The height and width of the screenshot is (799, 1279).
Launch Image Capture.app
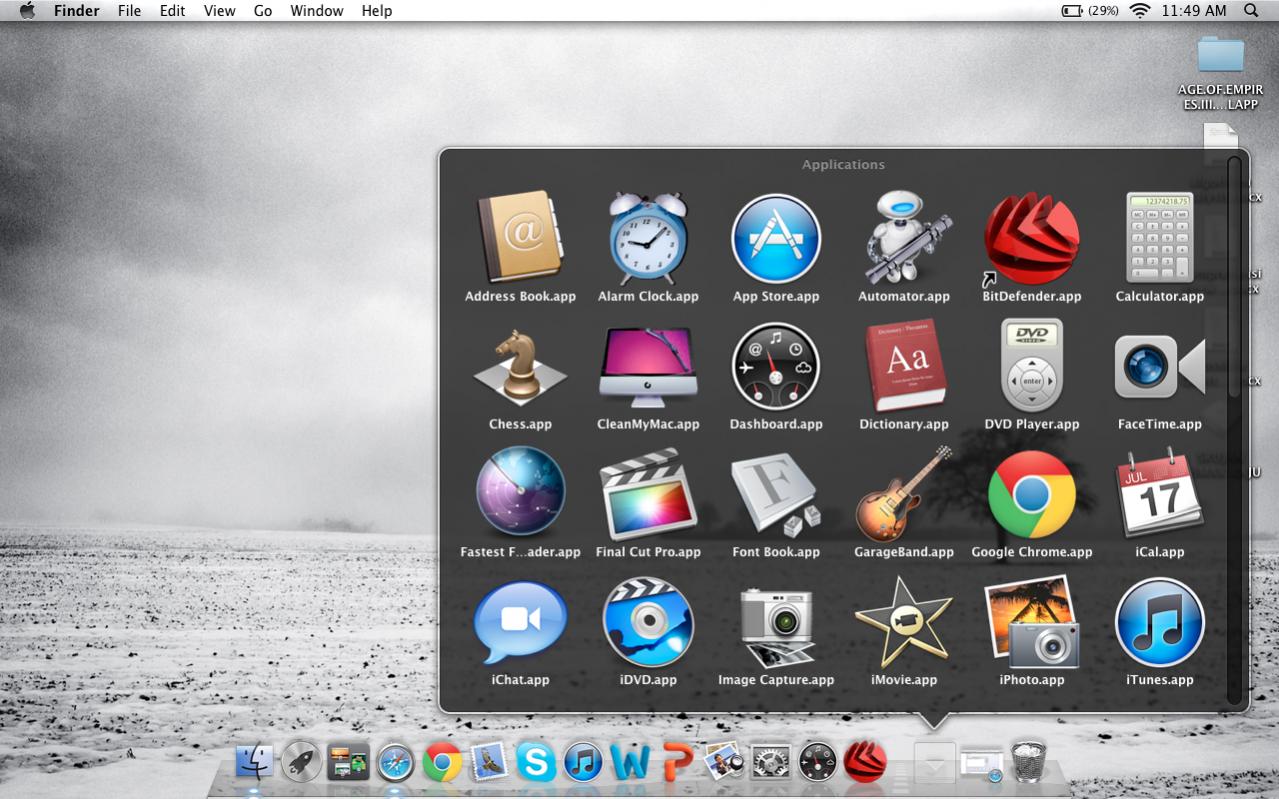click(x=776, y=626)
